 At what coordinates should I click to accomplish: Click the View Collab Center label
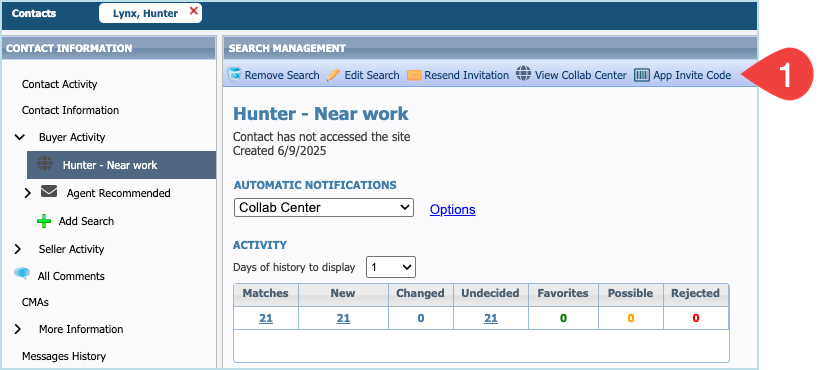[581, 75]
